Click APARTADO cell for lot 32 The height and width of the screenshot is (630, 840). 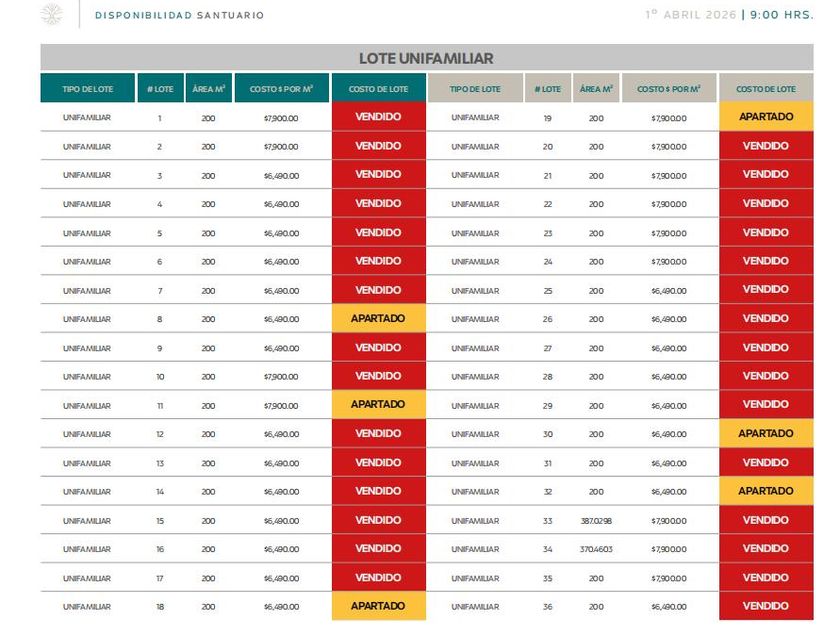point(766,491)
